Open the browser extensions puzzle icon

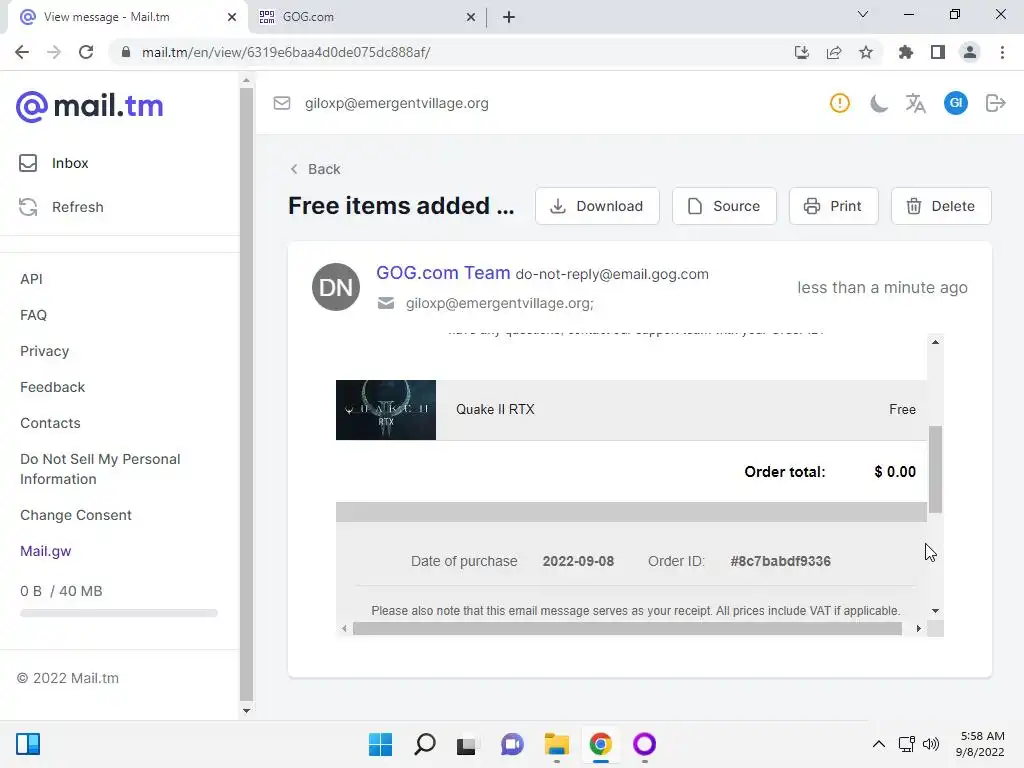coord(905,52)
